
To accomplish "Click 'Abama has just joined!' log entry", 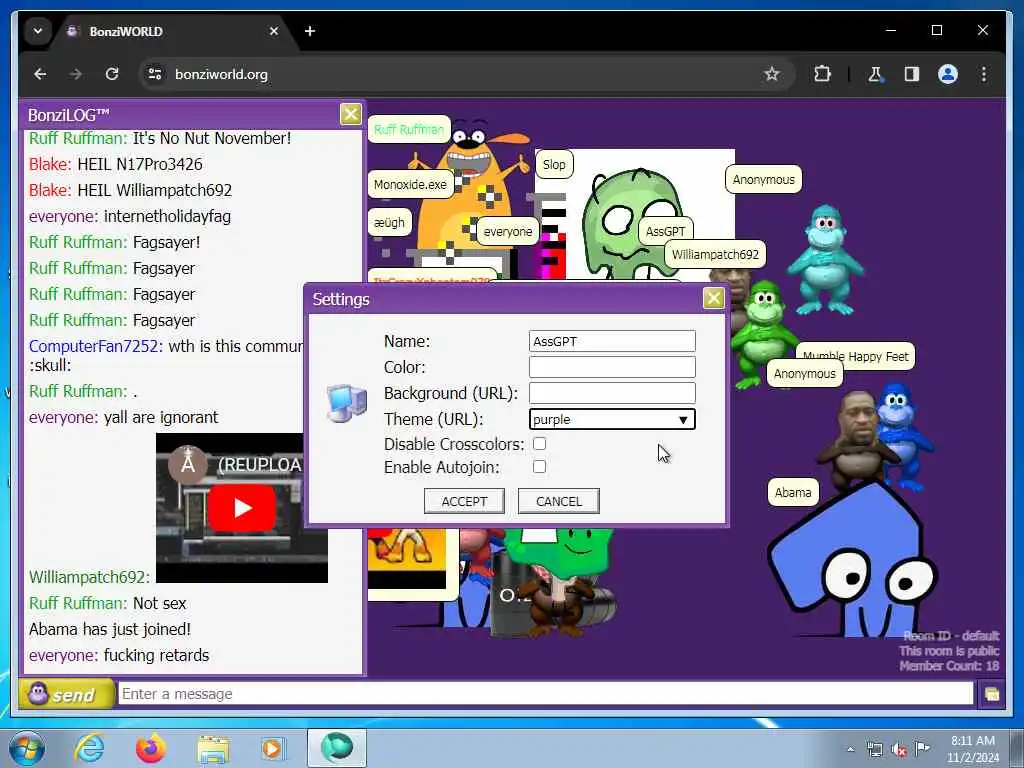I will 110,629.
